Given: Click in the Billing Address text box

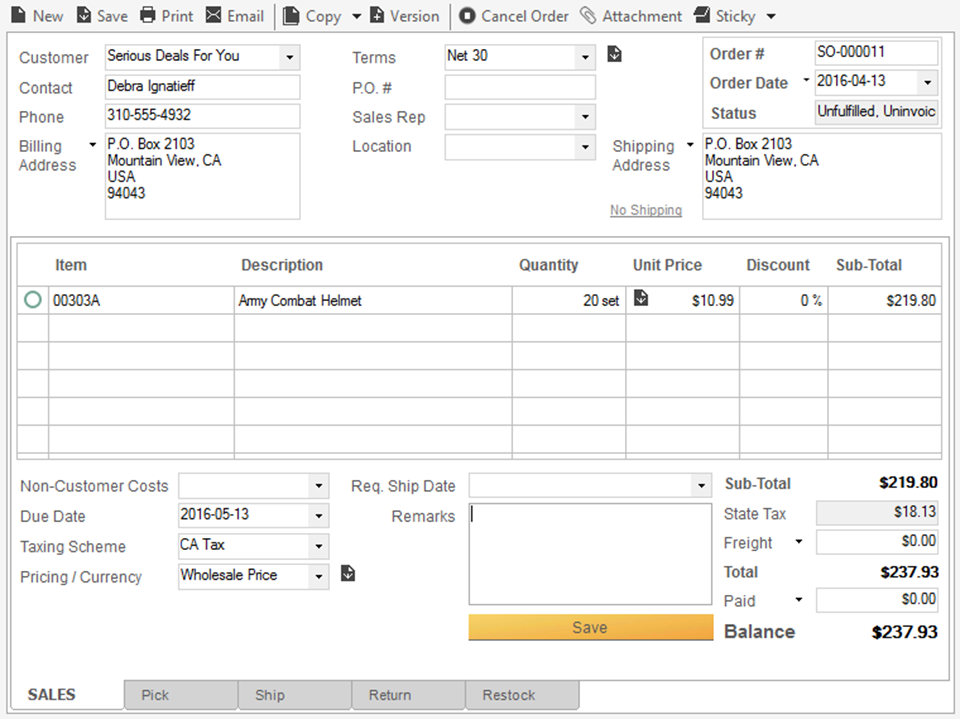Looking at the screenshot, I should point(202,176).
